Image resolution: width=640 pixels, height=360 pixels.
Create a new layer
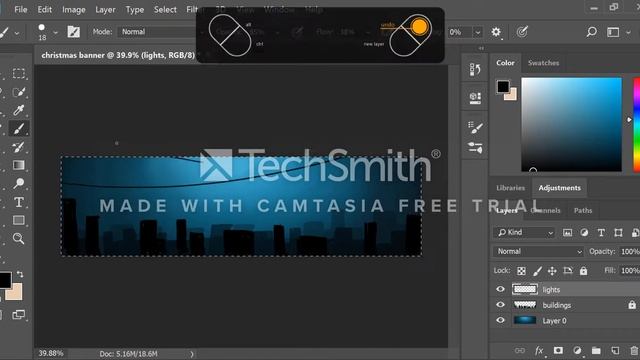[615, 351]
